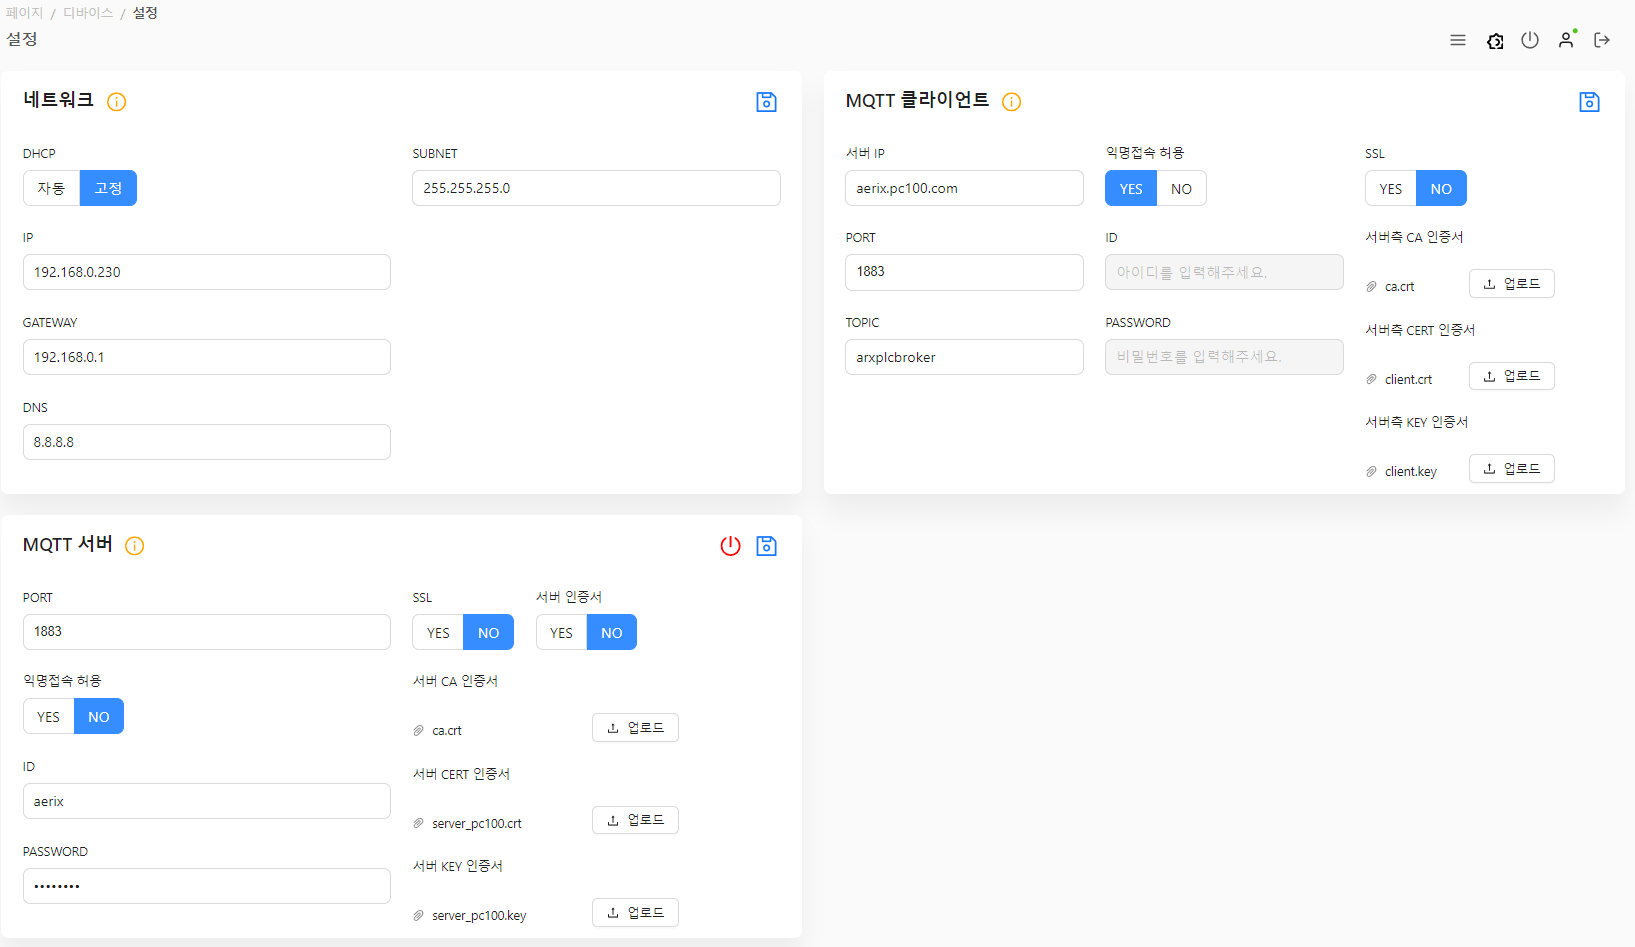Click the MQTT server PORT field
This screenshot has width=1635, height=947.
207,632
